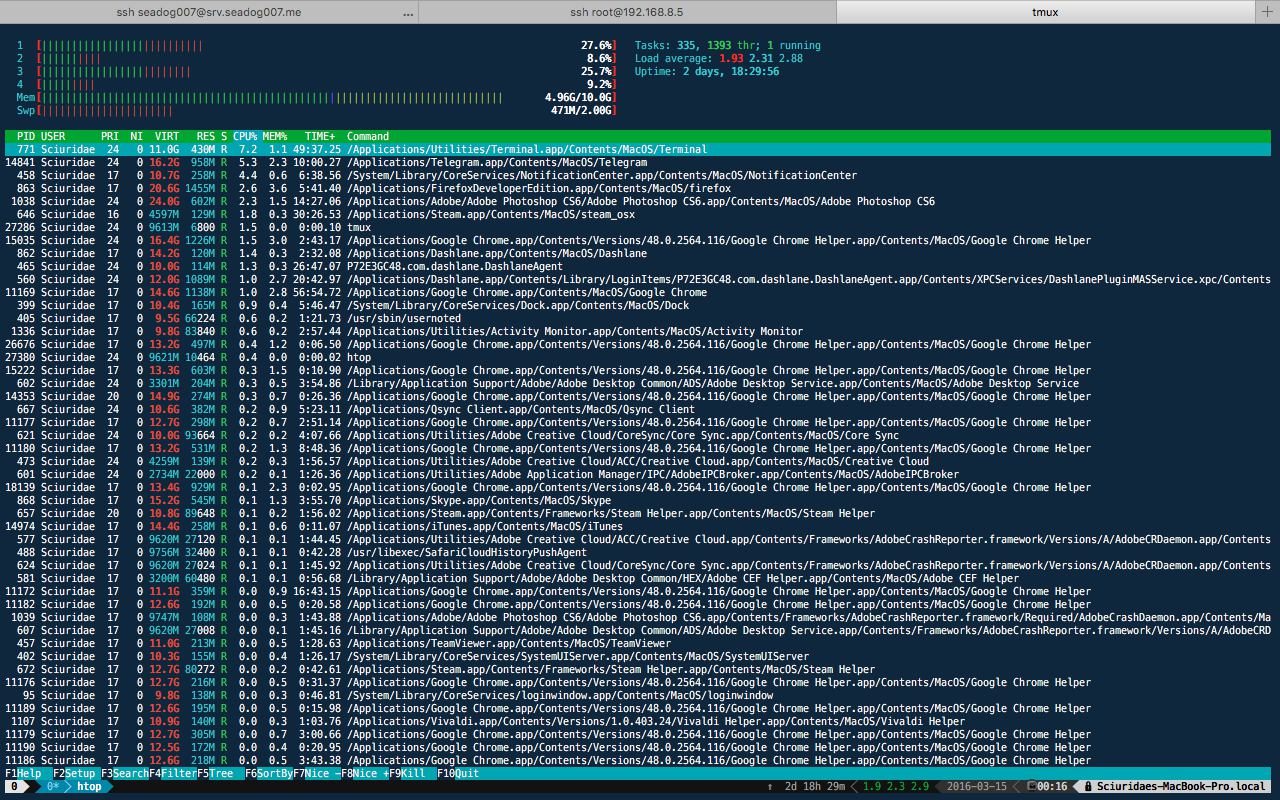This screenshot has width=1280, height=800.
Task: Open a new terminal tab with plus button
Action: point(1267,12)
